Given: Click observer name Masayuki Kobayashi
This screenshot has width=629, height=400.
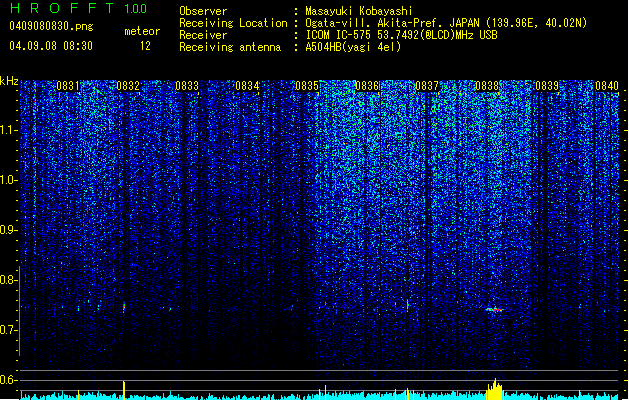Looking at the screenshot, I should click(x=359, y=11).
